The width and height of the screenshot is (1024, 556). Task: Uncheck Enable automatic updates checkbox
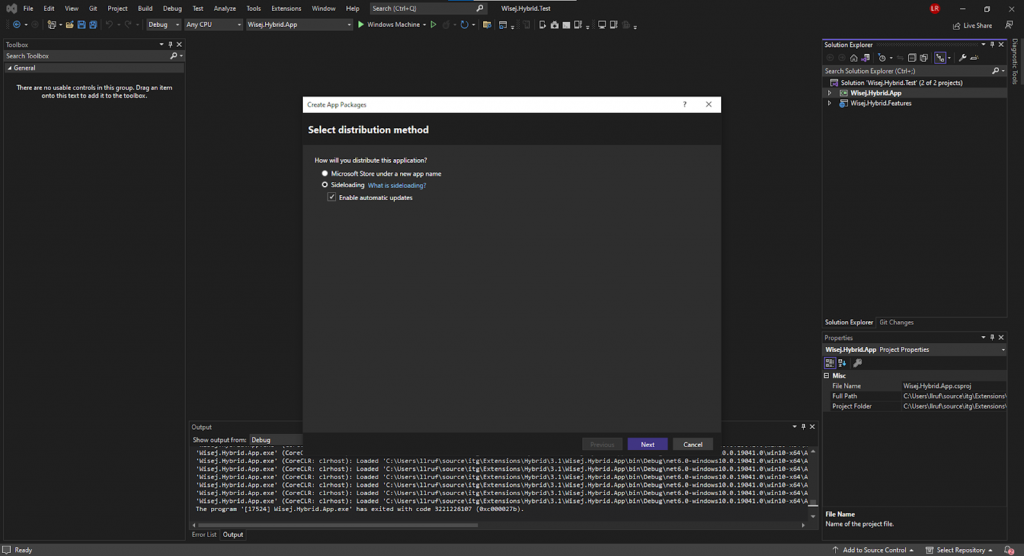pyautogui.click(x=332, y=197)
